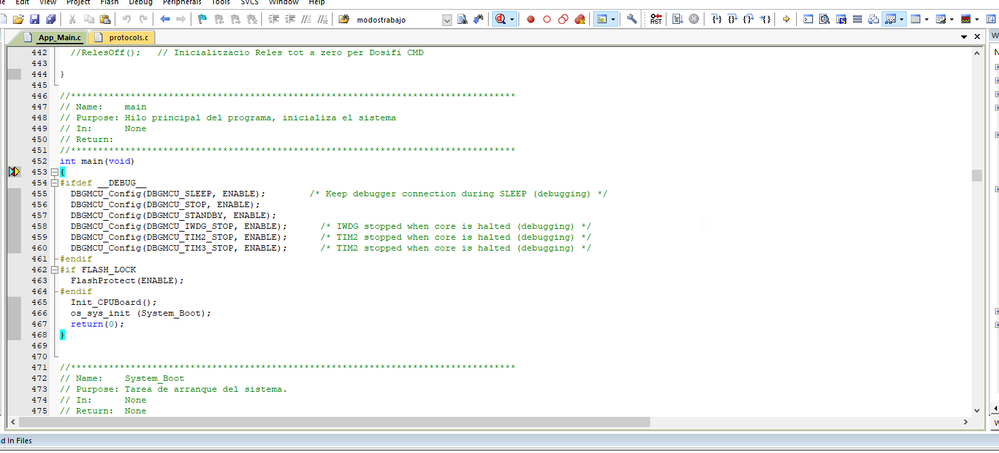Run to the cursor line
999x453 pixels.
pos(765,19)
